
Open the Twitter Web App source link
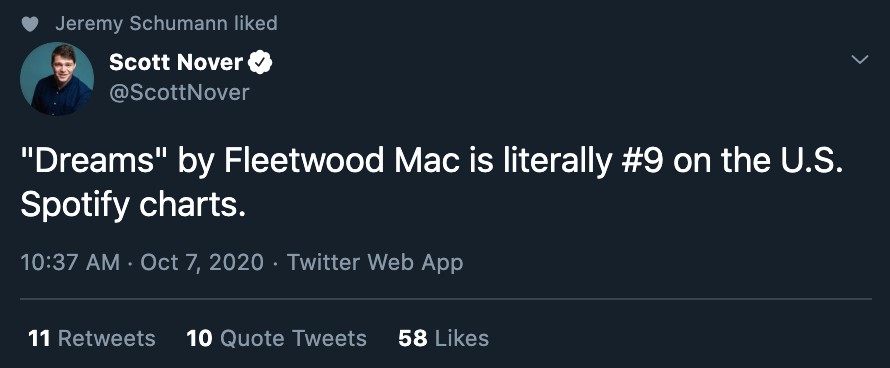tap(375, 262)
